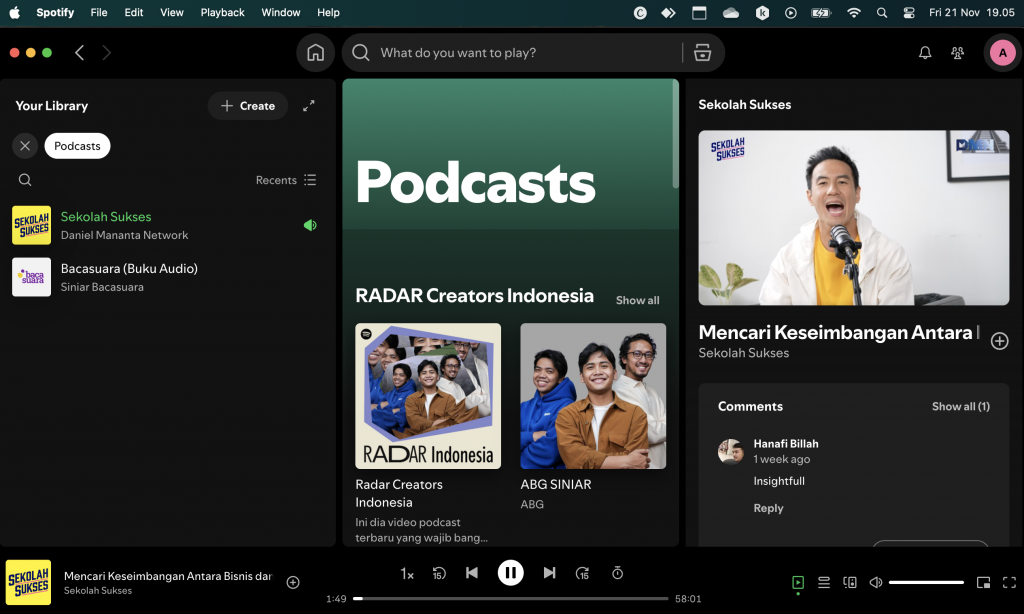Click the library navigation back arrow
This screenshot has height=614, width=1024.
79,52
